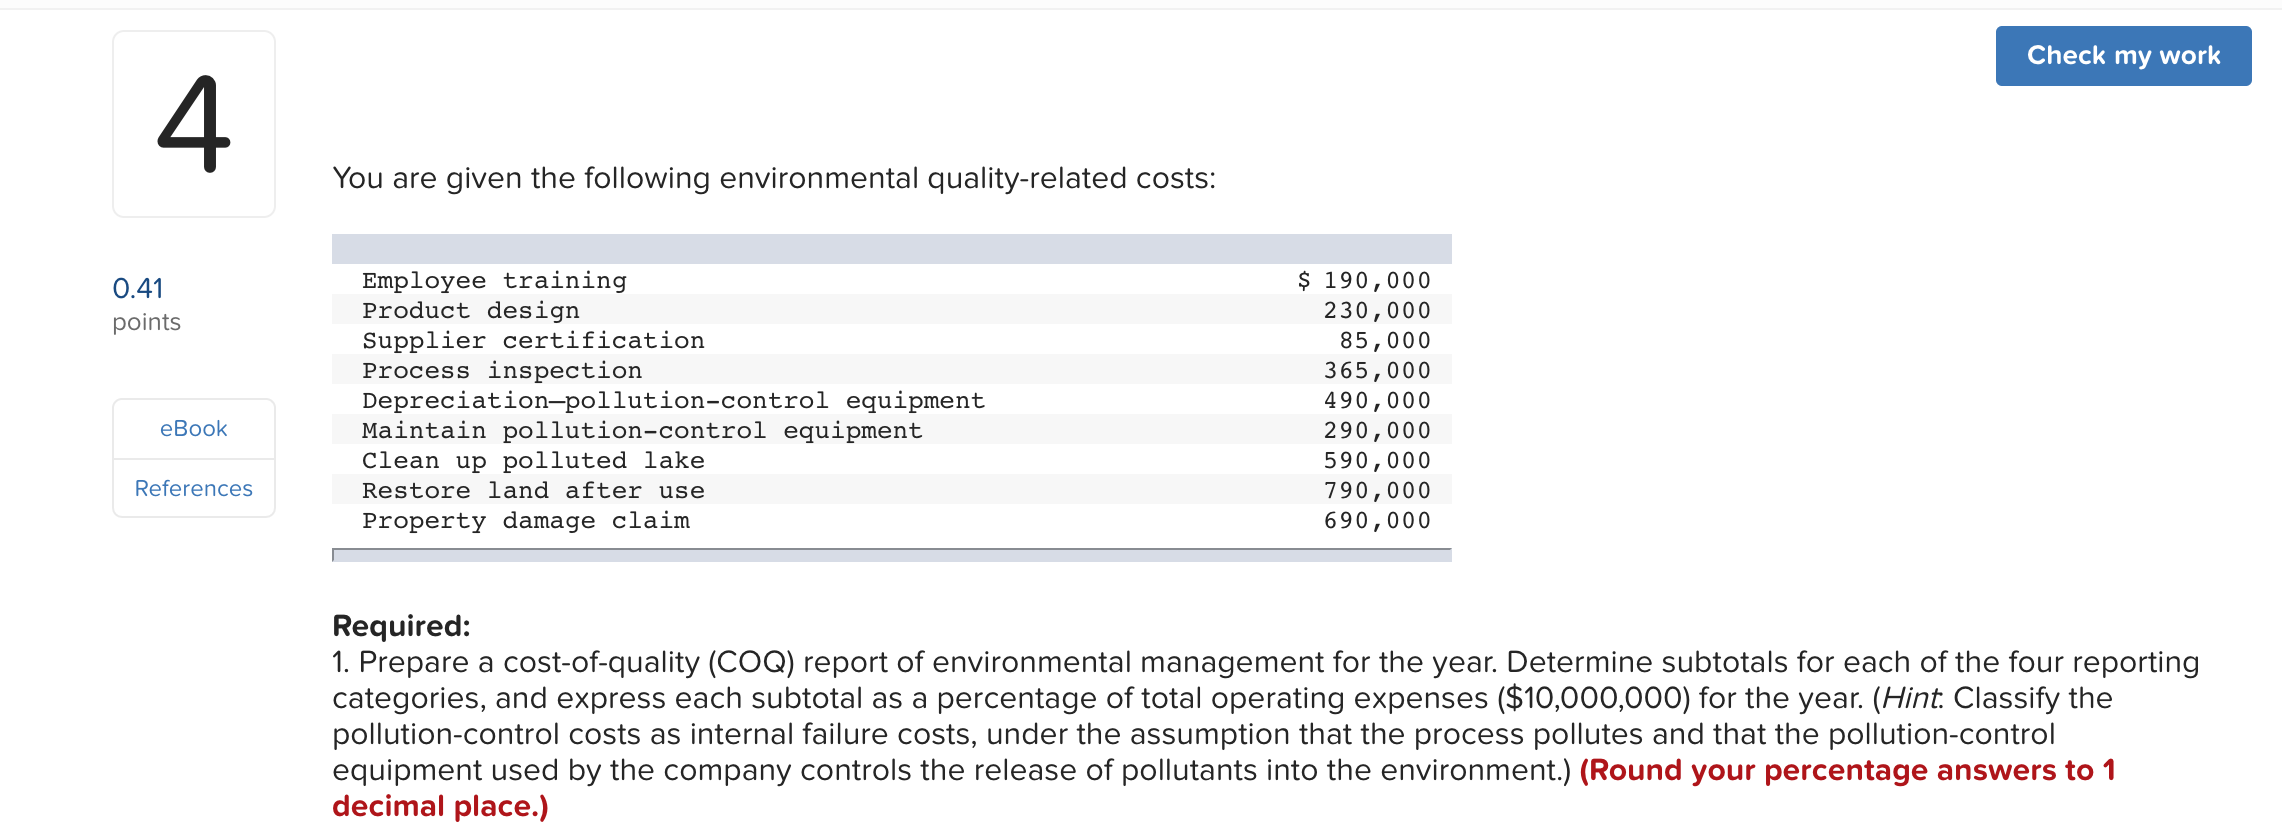Select the 790,000 amount in the table
2282x838 pixels.
pyautogui.click(x=1377, y=491)
